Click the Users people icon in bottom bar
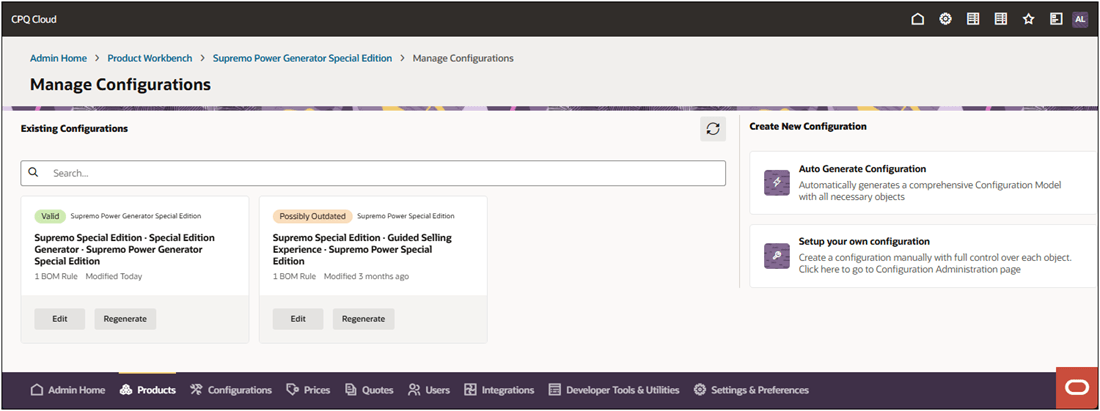The image size is (1100, 411). click(x=415, y=390)
